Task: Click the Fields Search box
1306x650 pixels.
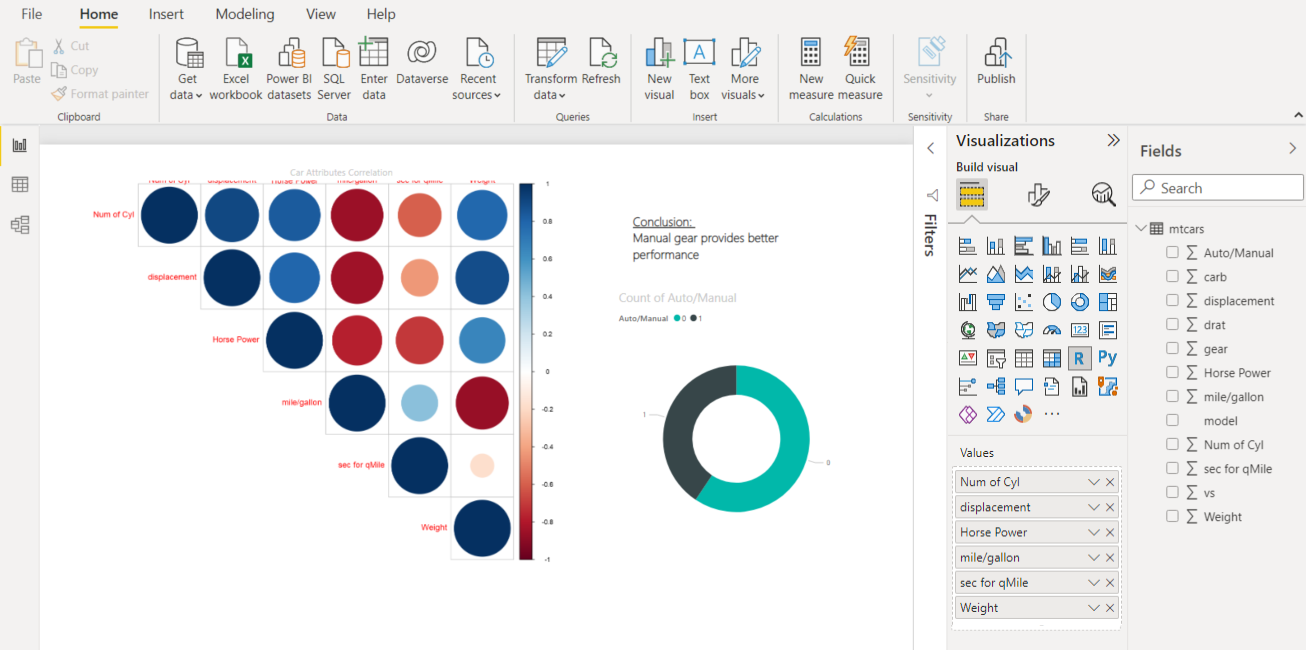Action: [x=1218, y=188]
